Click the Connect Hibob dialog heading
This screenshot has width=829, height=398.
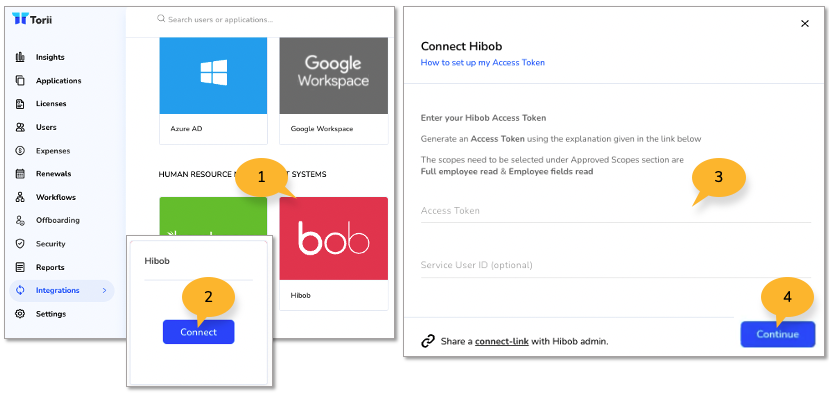click(x=461, y=46)
